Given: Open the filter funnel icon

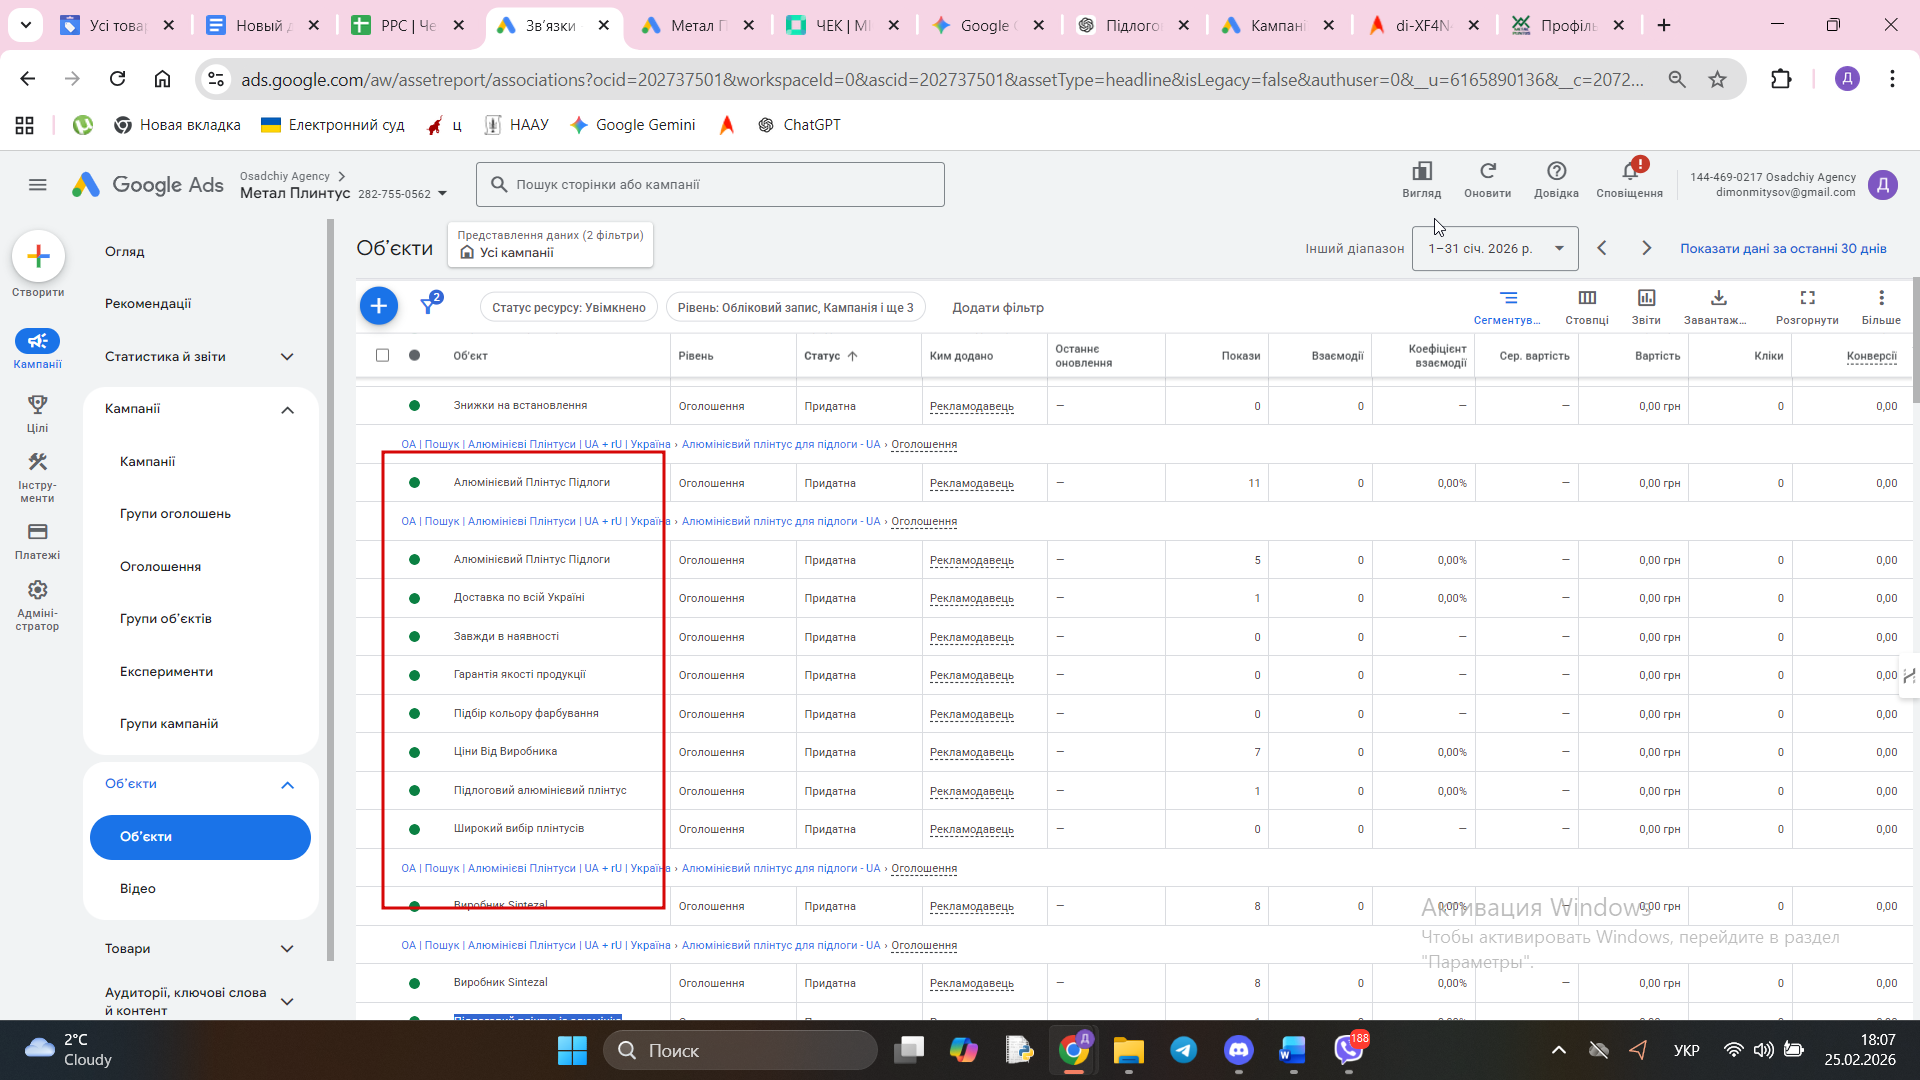Looking at the screenshot, I should pos(429,305).
